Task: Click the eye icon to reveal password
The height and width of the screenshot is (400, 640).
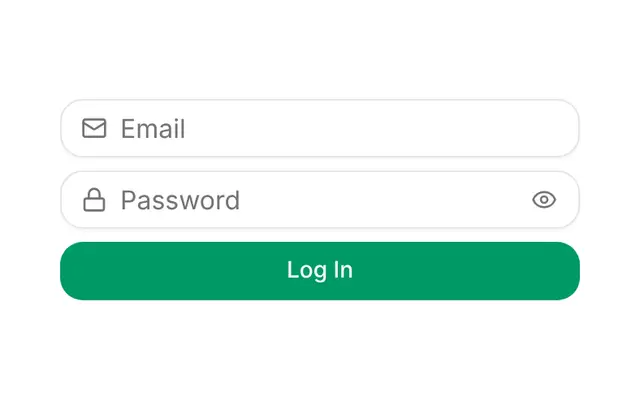Action: [x=544, y=200]
